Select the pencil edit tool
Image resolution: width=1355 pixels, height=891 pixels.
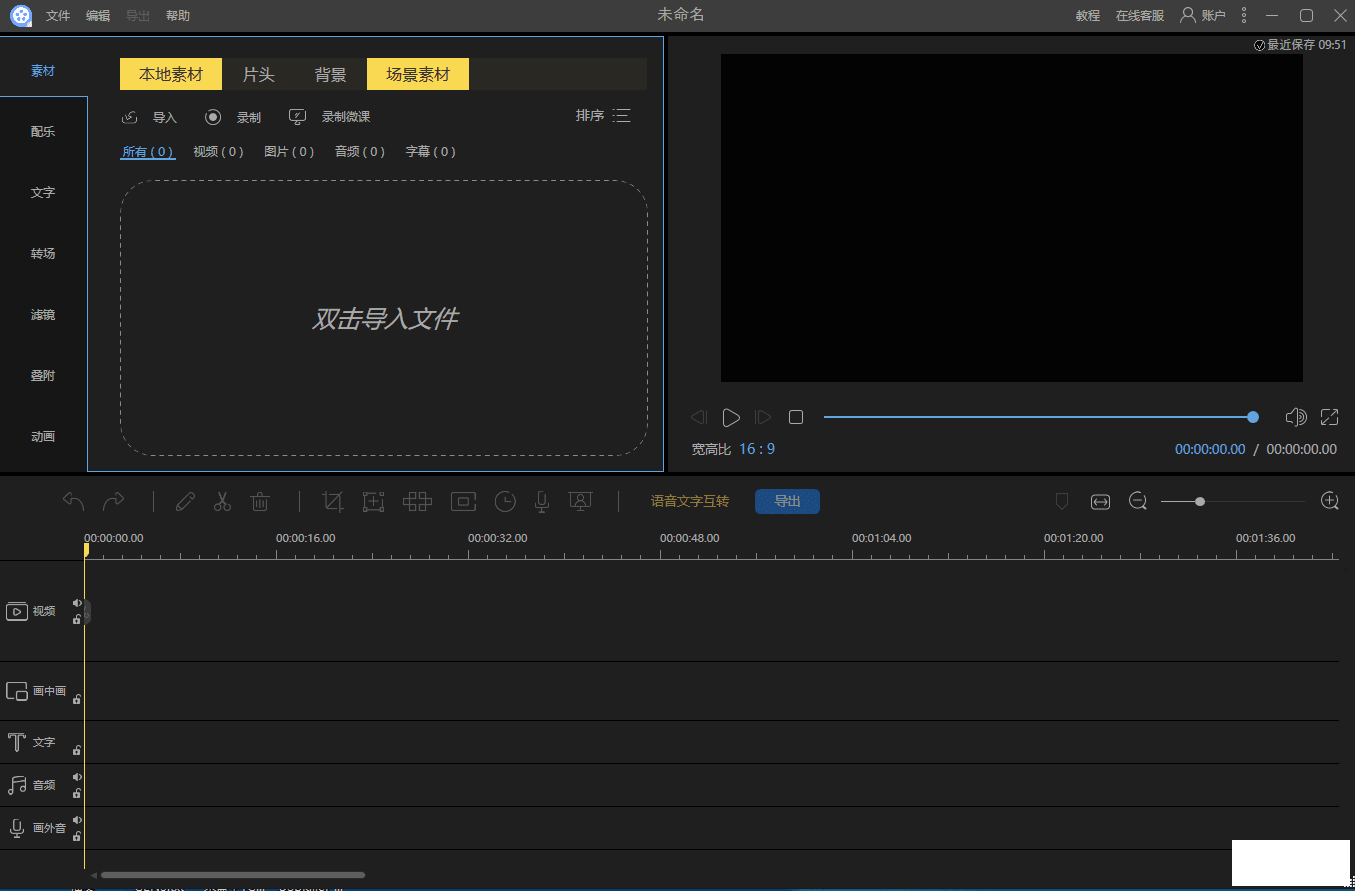click(x=185, y=501)
